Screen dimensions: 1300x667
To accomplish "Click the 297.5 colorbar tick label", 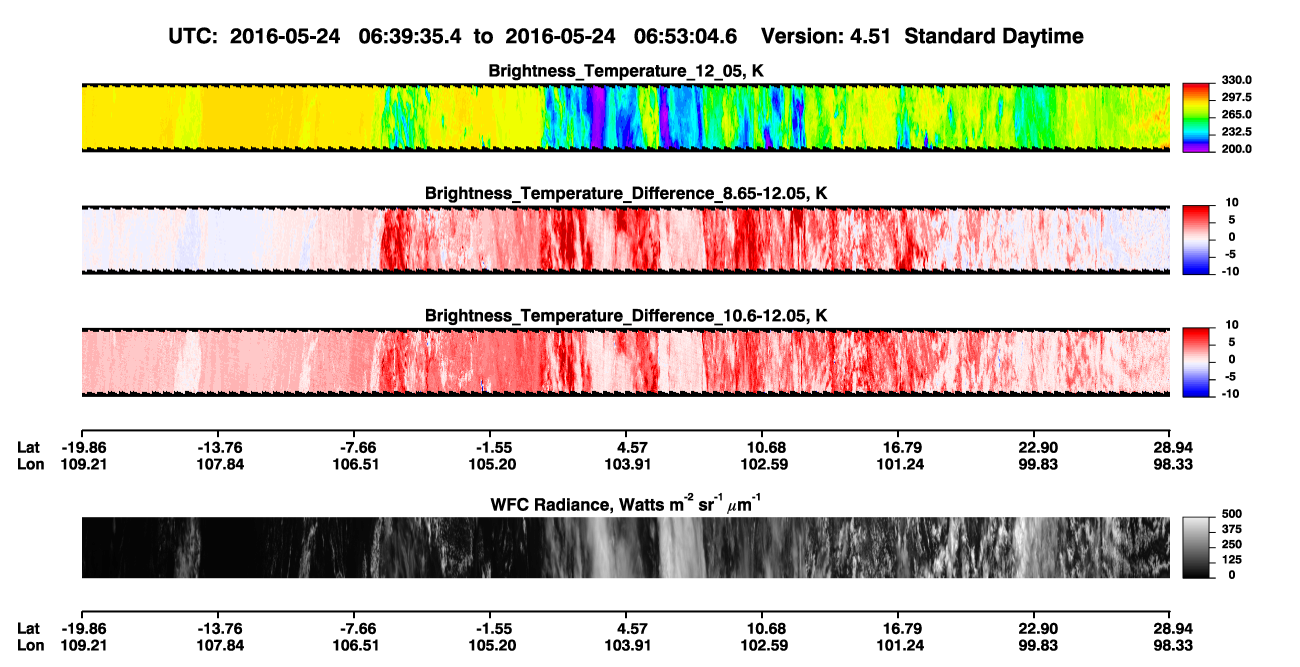I will pyautogui.click(x=1238, y=97).
